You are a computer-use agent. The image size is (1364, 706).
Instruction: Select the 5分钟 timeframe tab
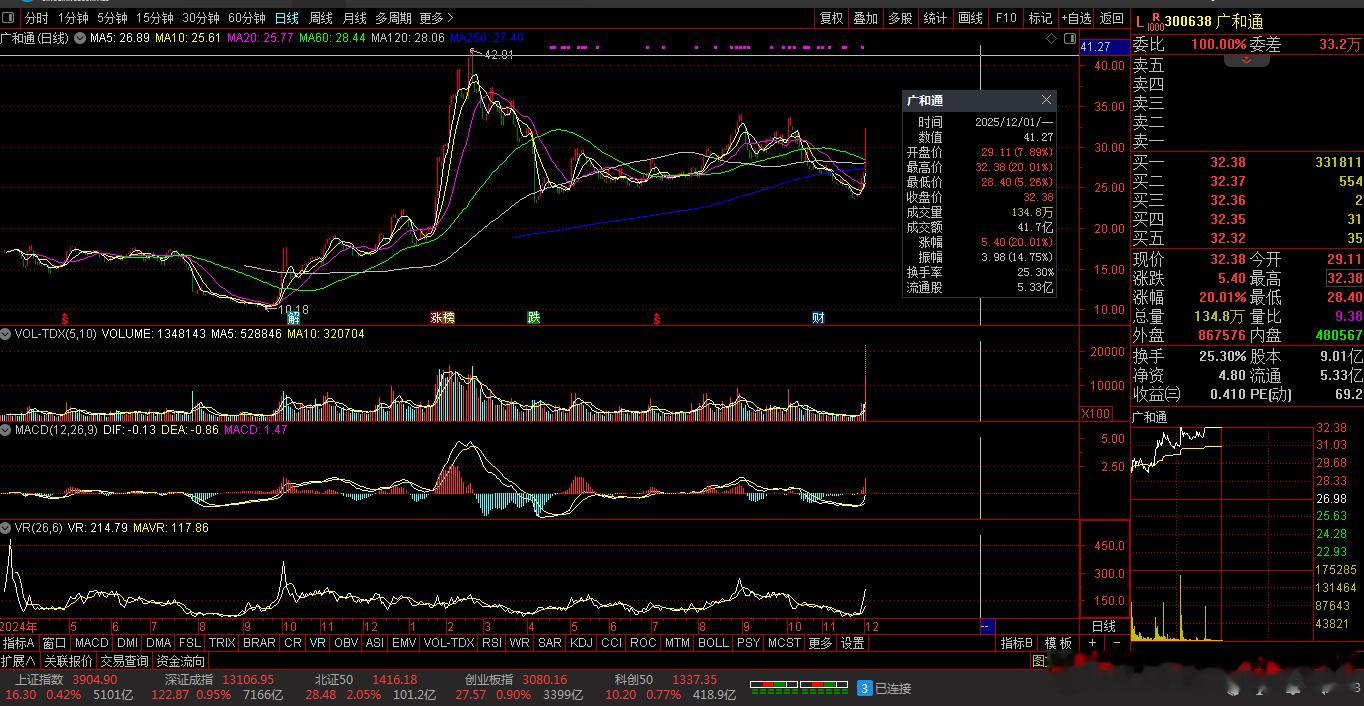pos(112,18)
